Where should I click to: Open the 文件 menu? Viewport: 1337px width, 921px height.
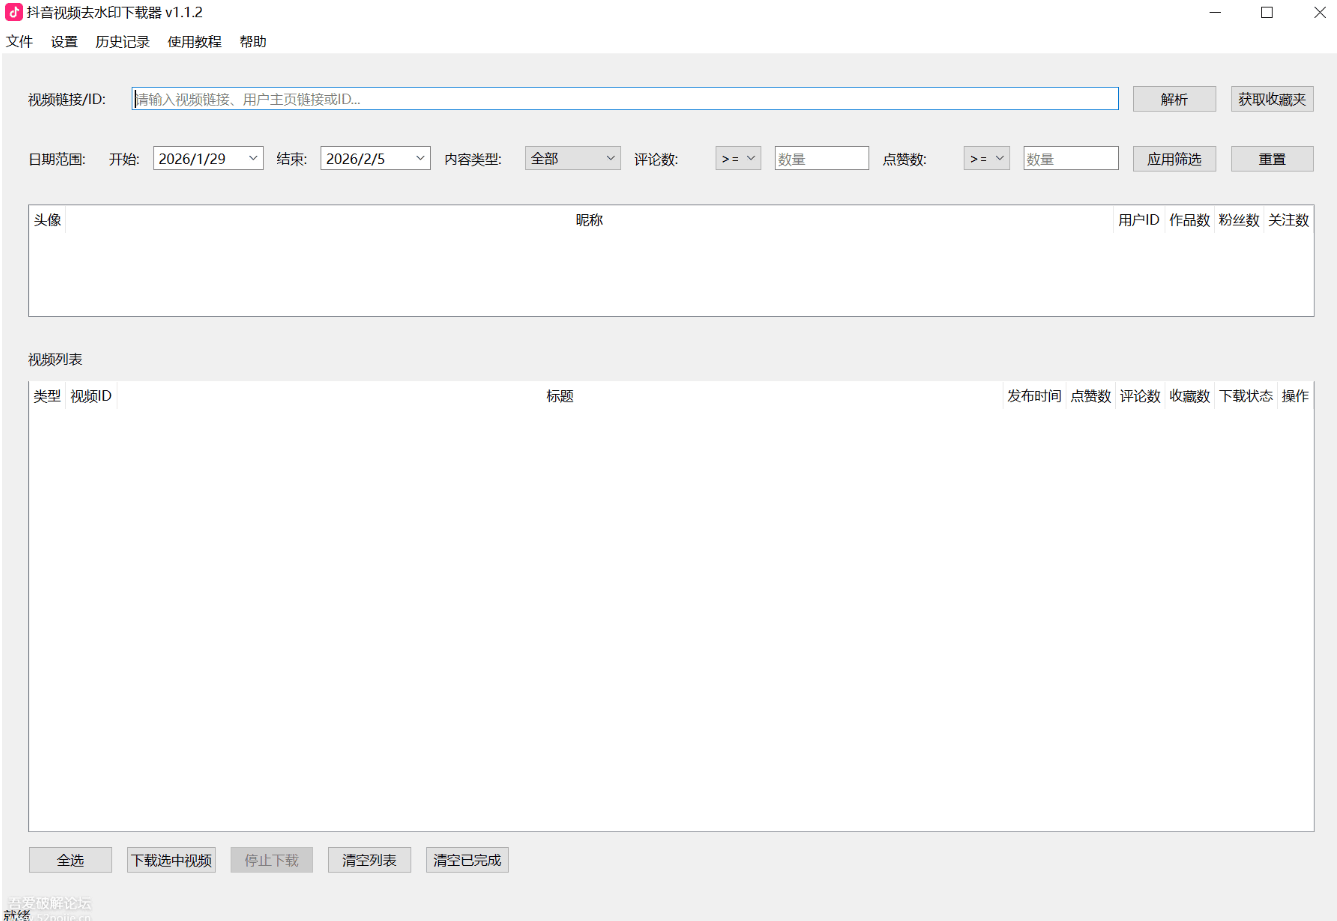19,41
